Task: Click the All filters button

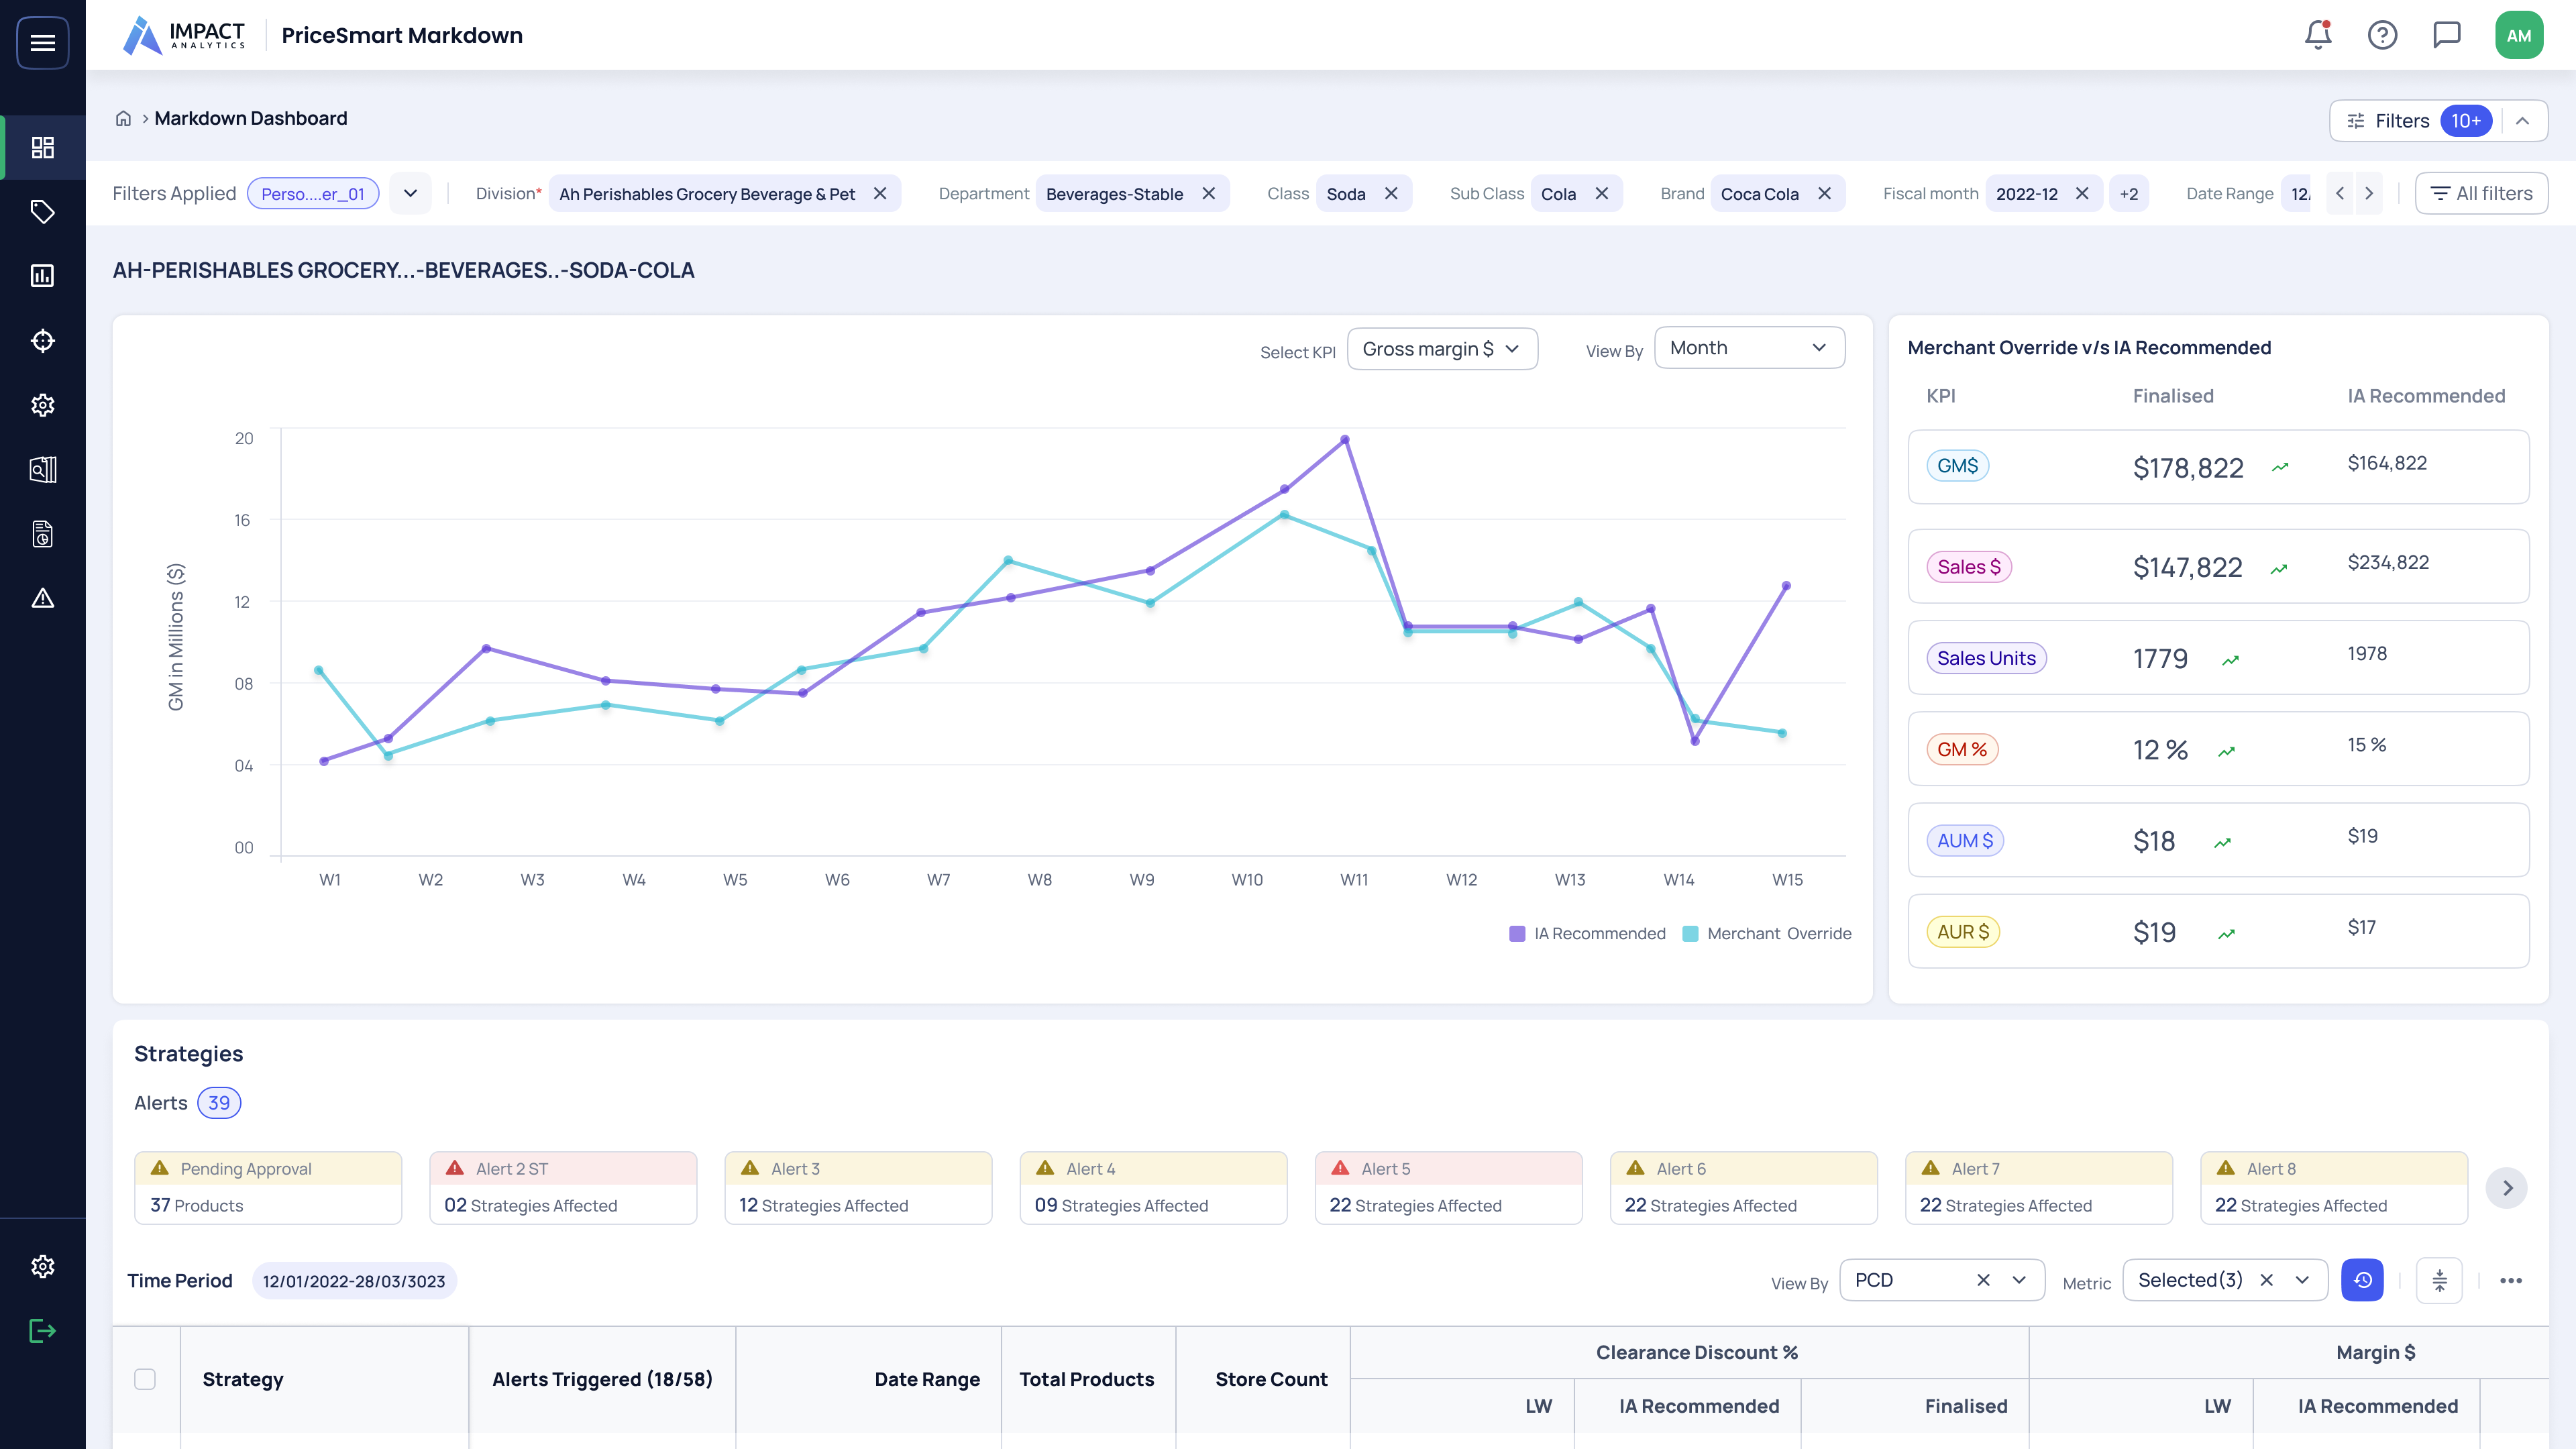Action: click(2481, 193)
